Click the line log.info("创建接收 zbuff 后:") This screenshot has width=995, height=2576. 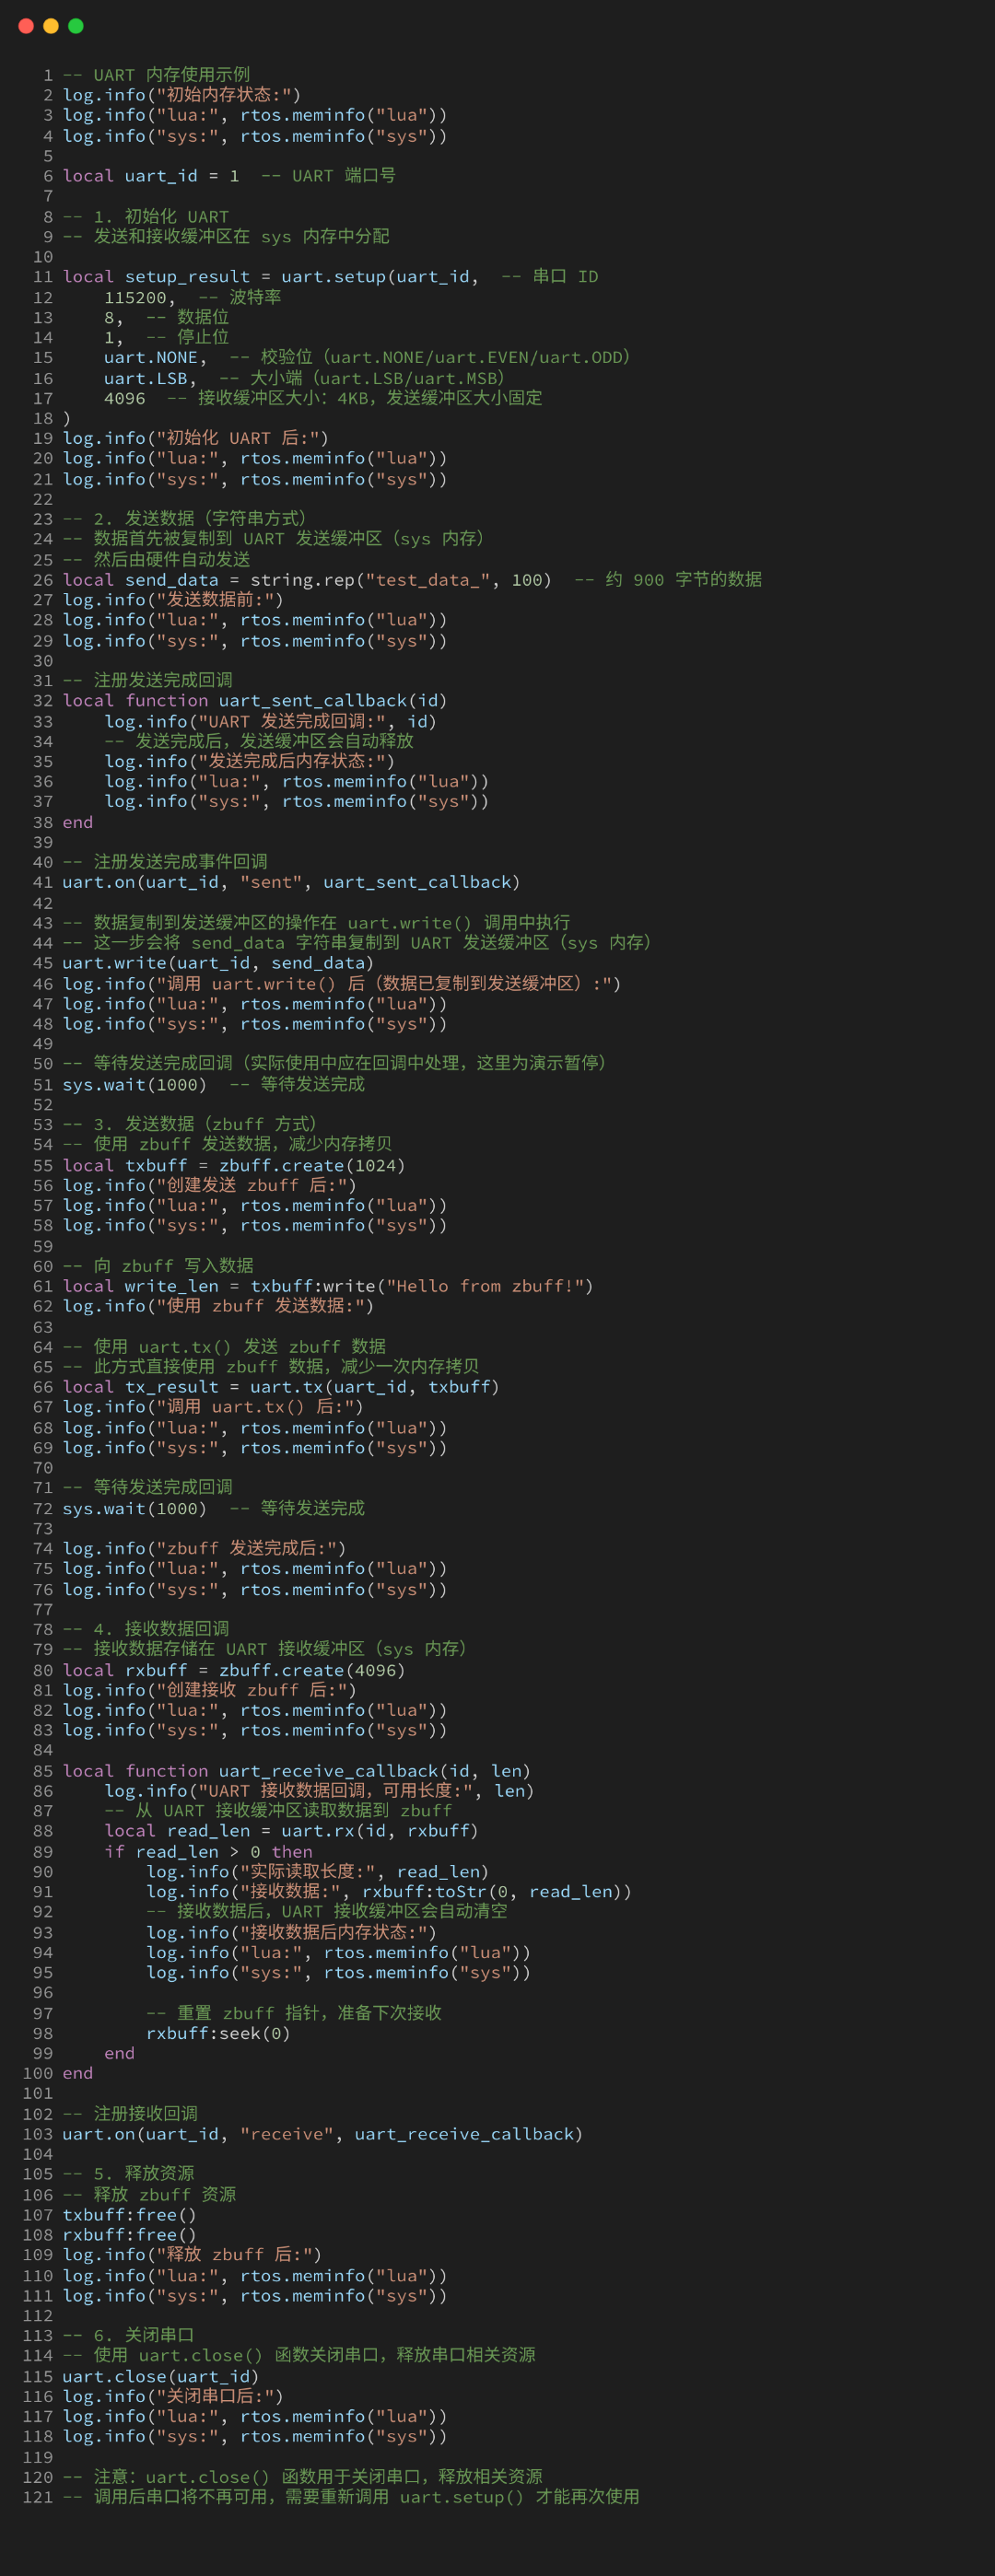point(209,1690)
